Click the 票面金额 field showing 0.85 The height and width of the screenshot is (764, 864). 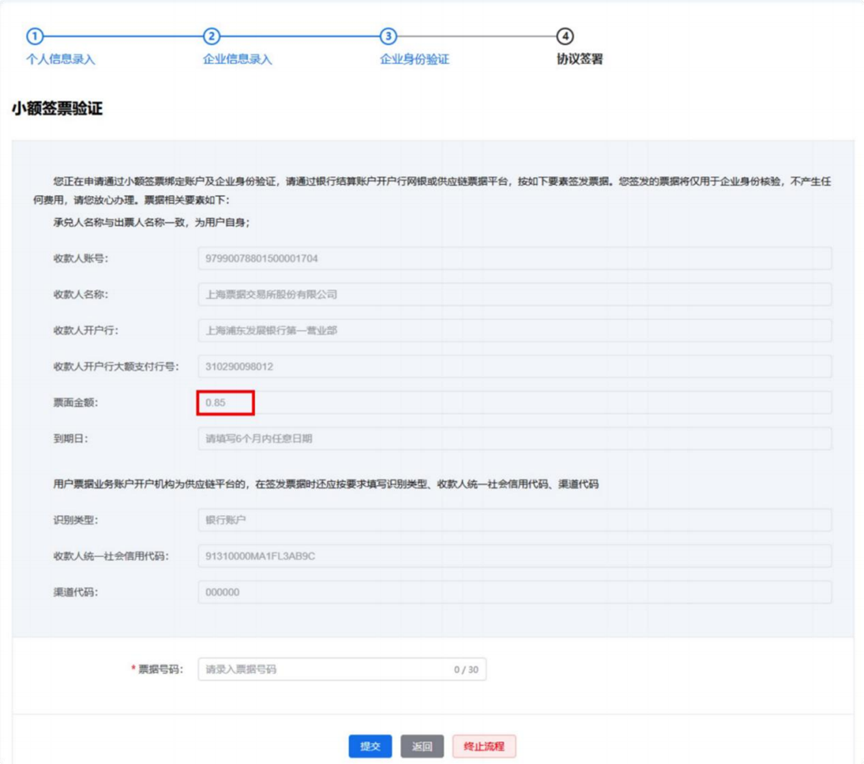(514, 402)
